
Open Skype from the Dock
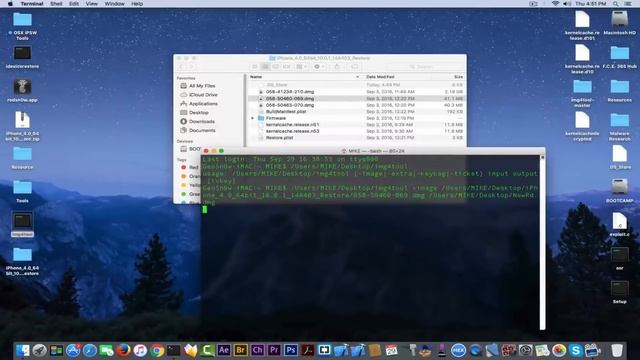coord(576,350)
